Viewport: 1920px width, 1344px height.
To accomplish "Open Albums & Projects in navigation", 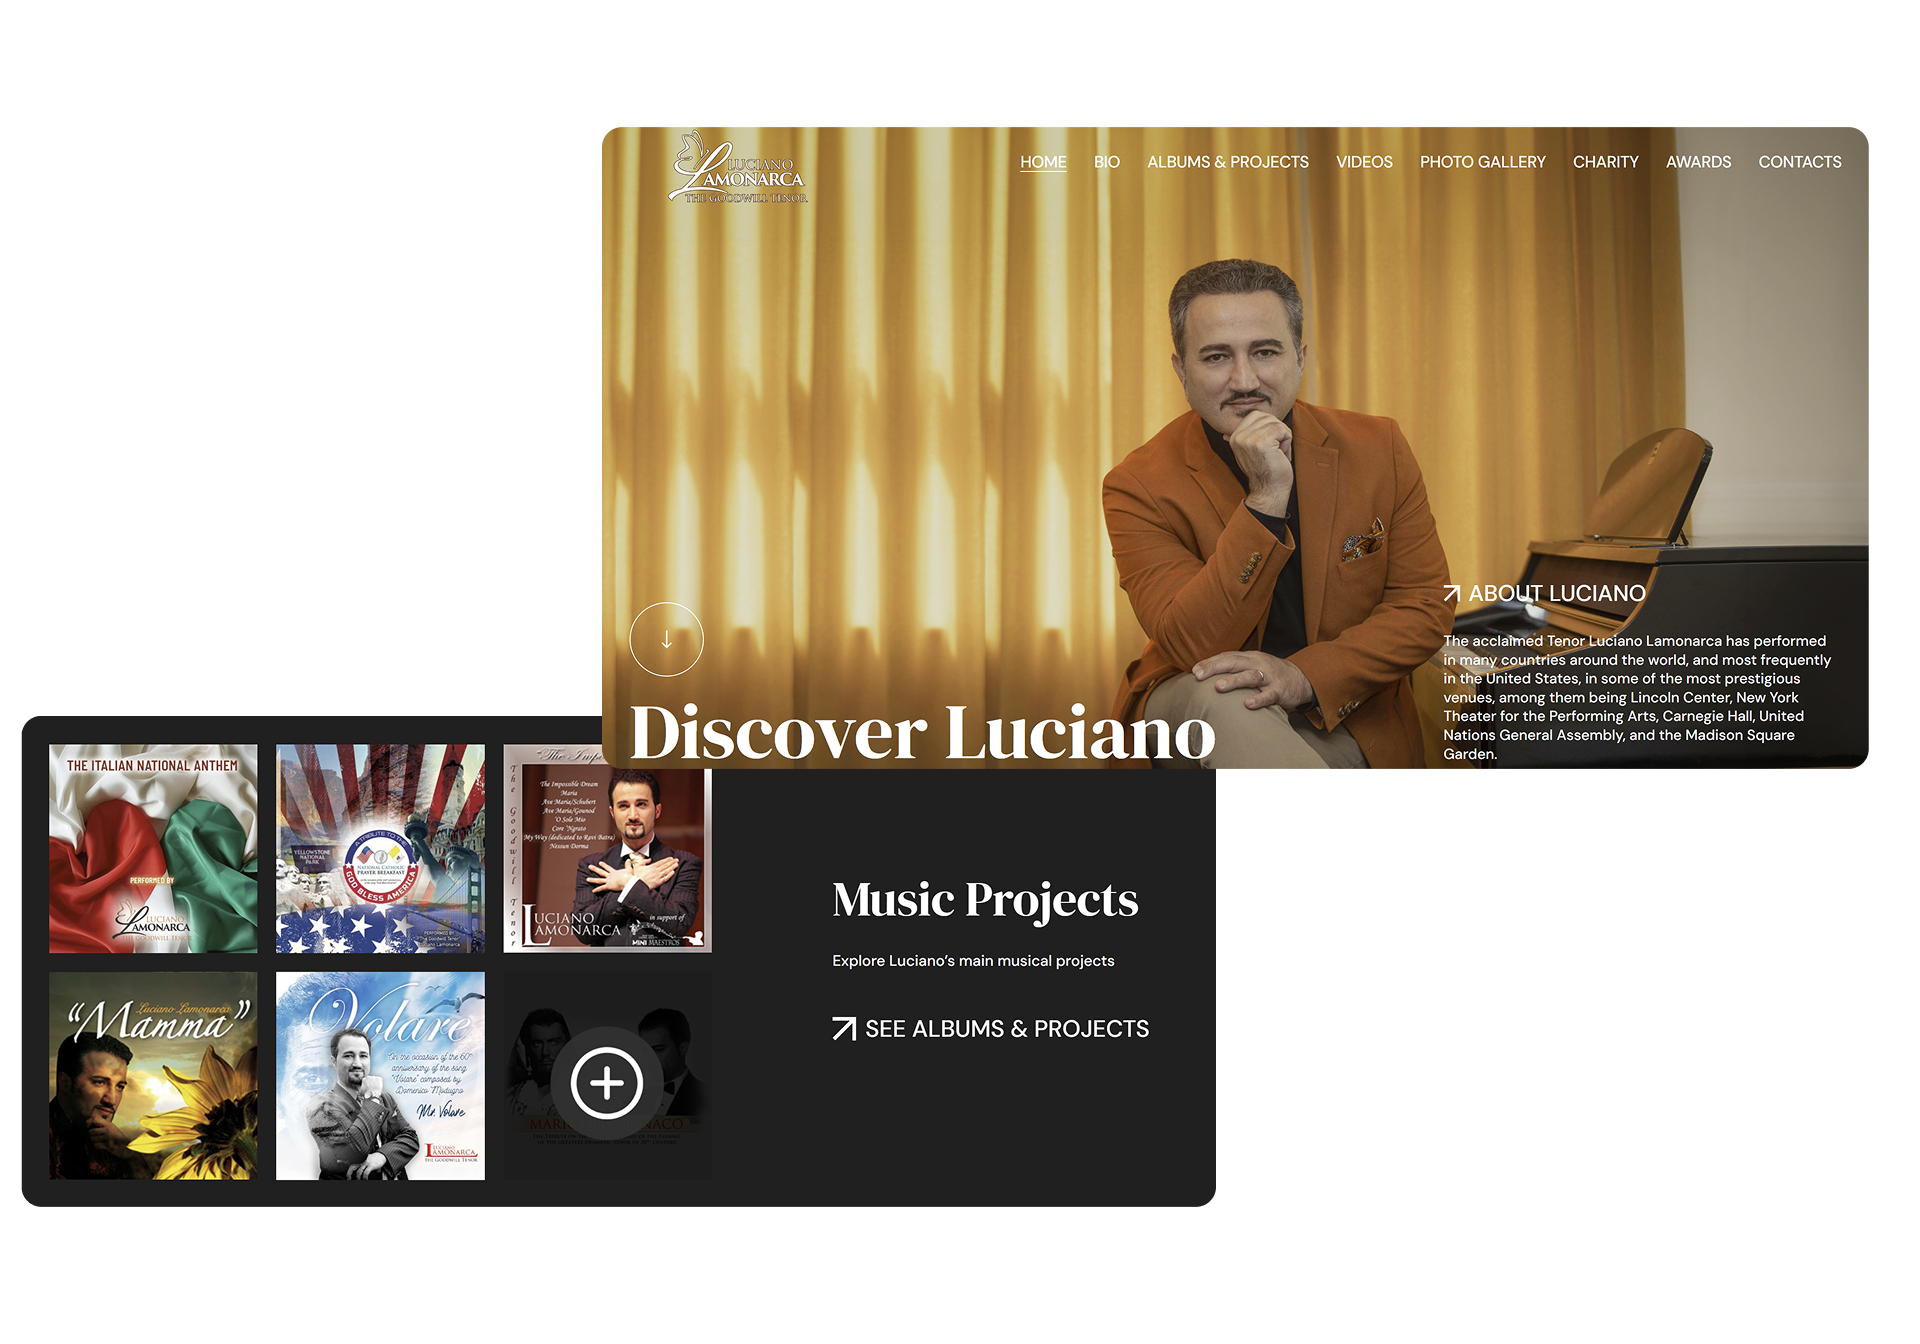I will tap(1227, 162).
